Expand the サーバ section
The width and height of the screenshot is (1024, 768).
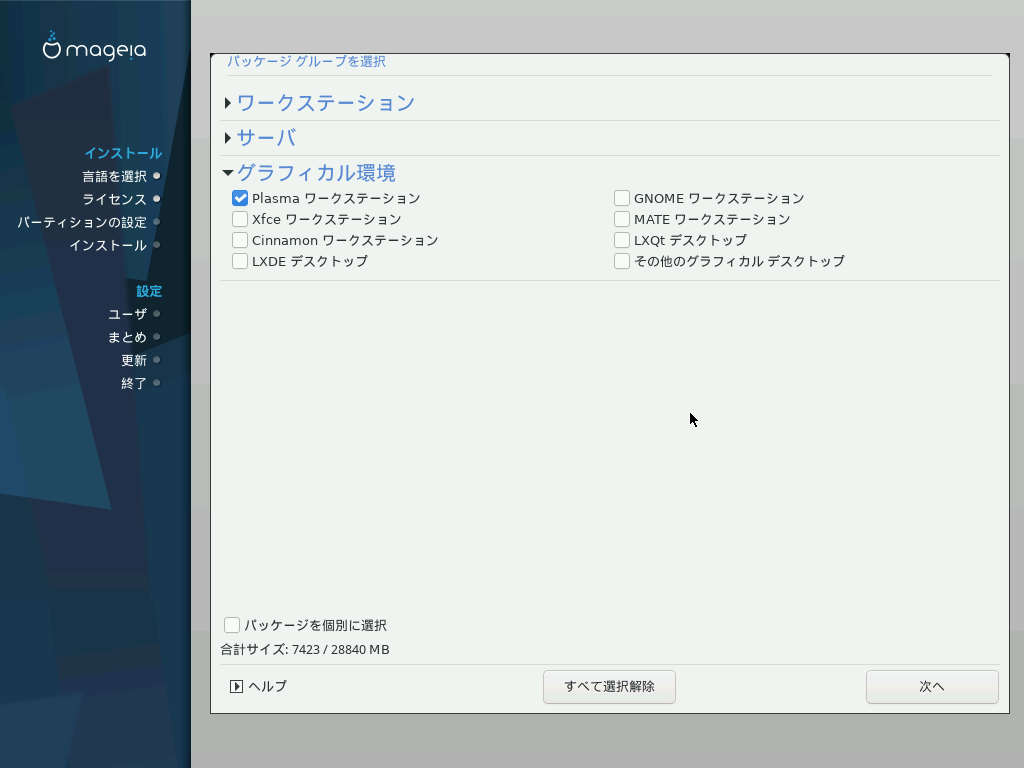228,138
